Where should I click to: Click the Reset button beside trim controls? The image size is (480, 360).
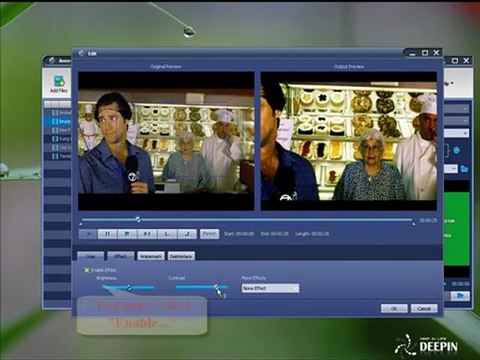point(209,234)
